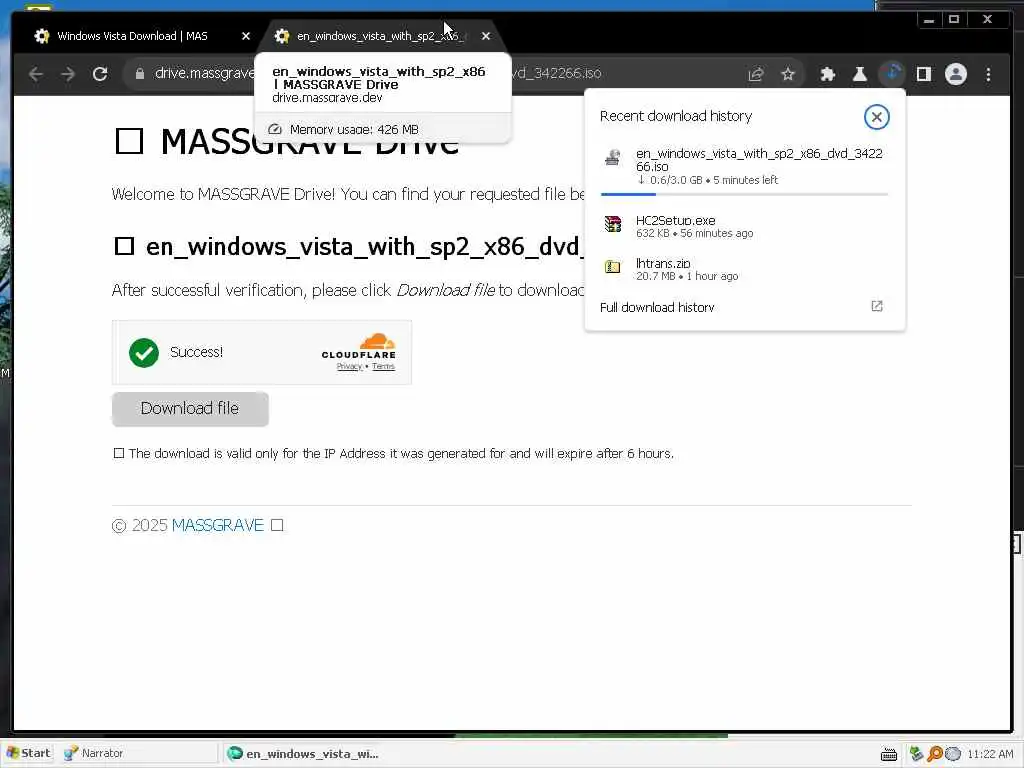Open the Extensions puzzle icon
Image resolution: width=1024 pixels, height=768 pixels.
pyautogui.click(x=828, y=74)
